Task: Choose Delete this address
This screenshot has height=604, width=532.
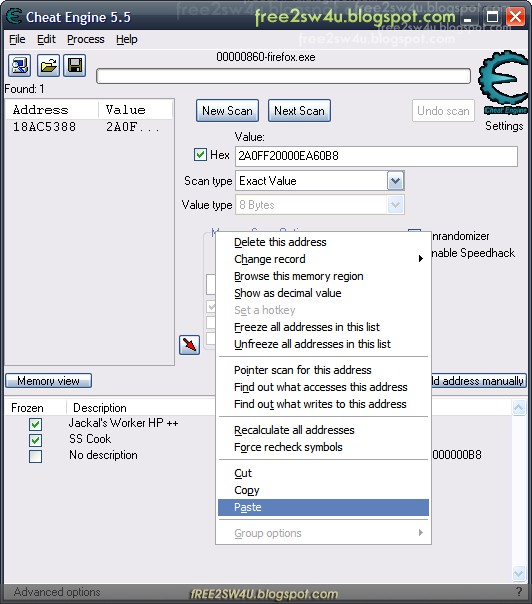Action: [324, 242]
